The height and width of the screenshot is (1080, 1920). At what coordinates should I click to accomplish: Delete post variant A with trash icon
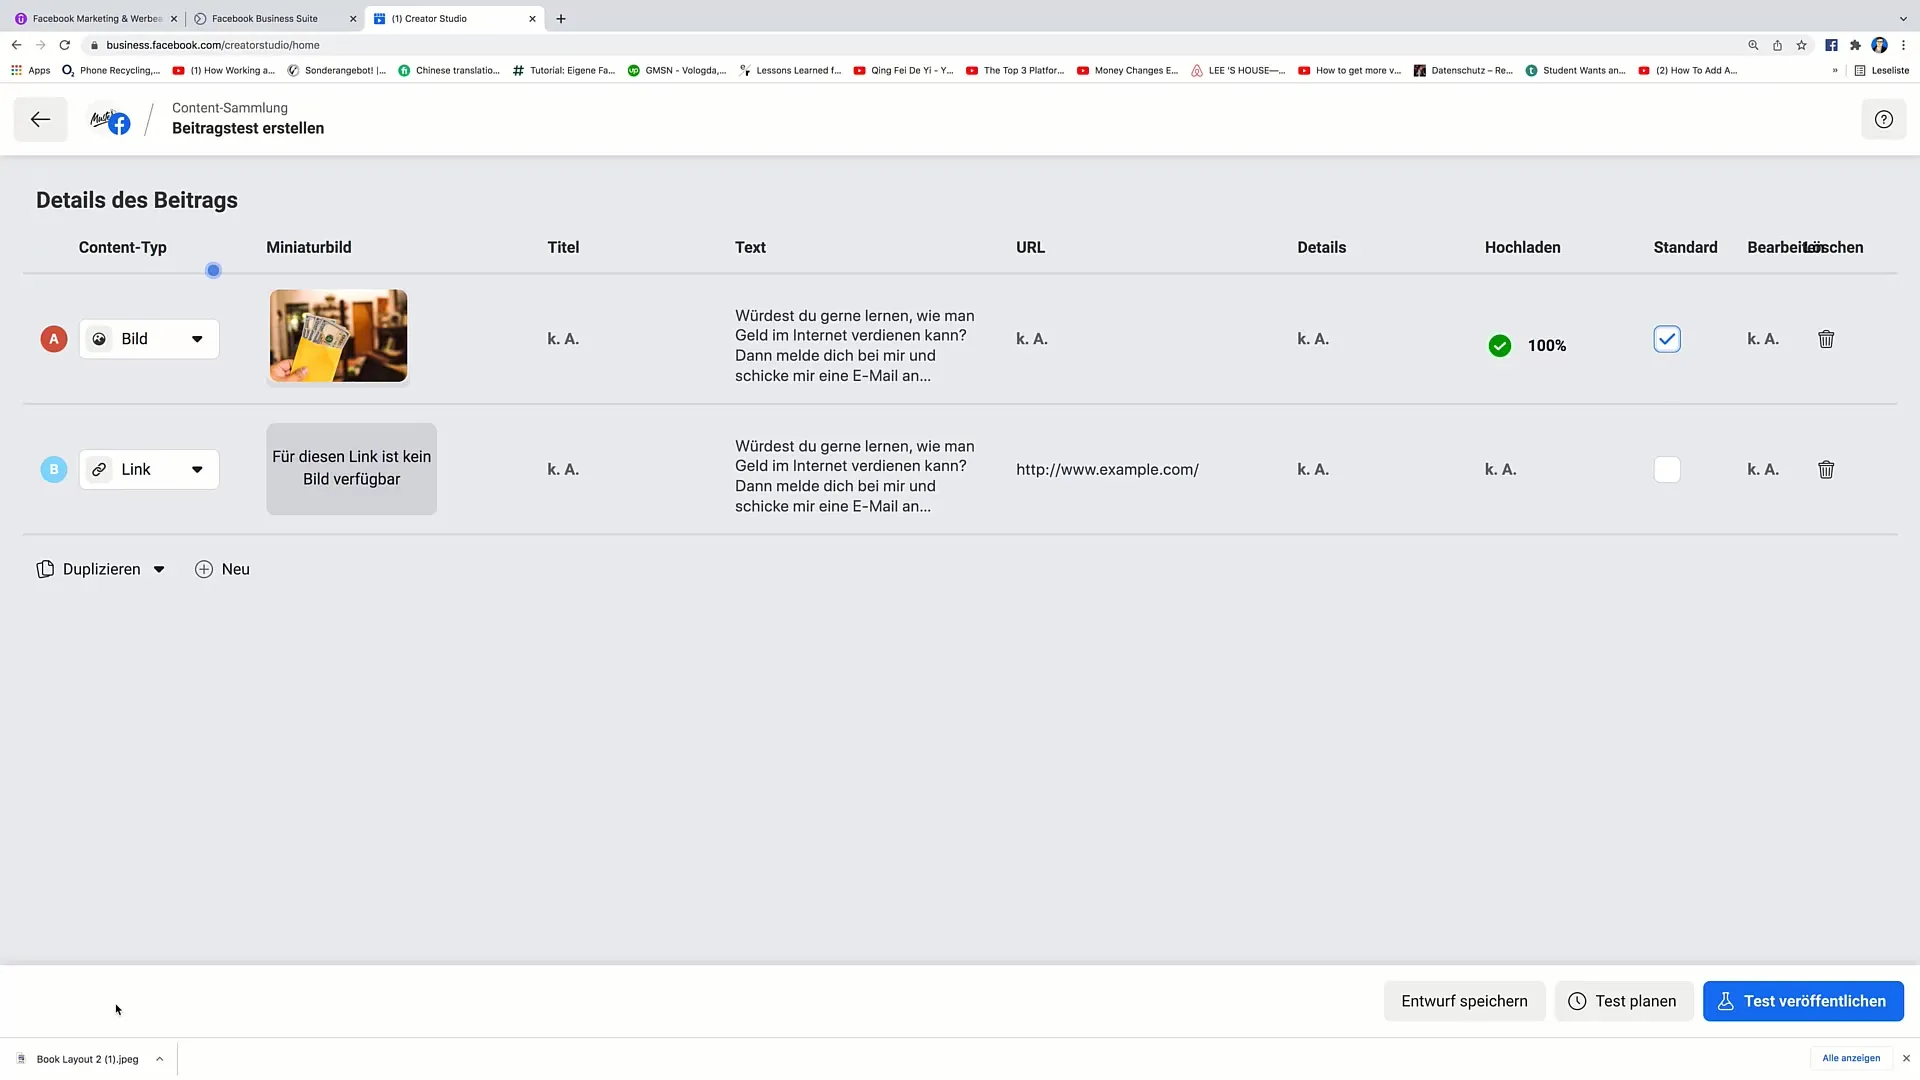pyautogui.click(x=1826, y=339)
